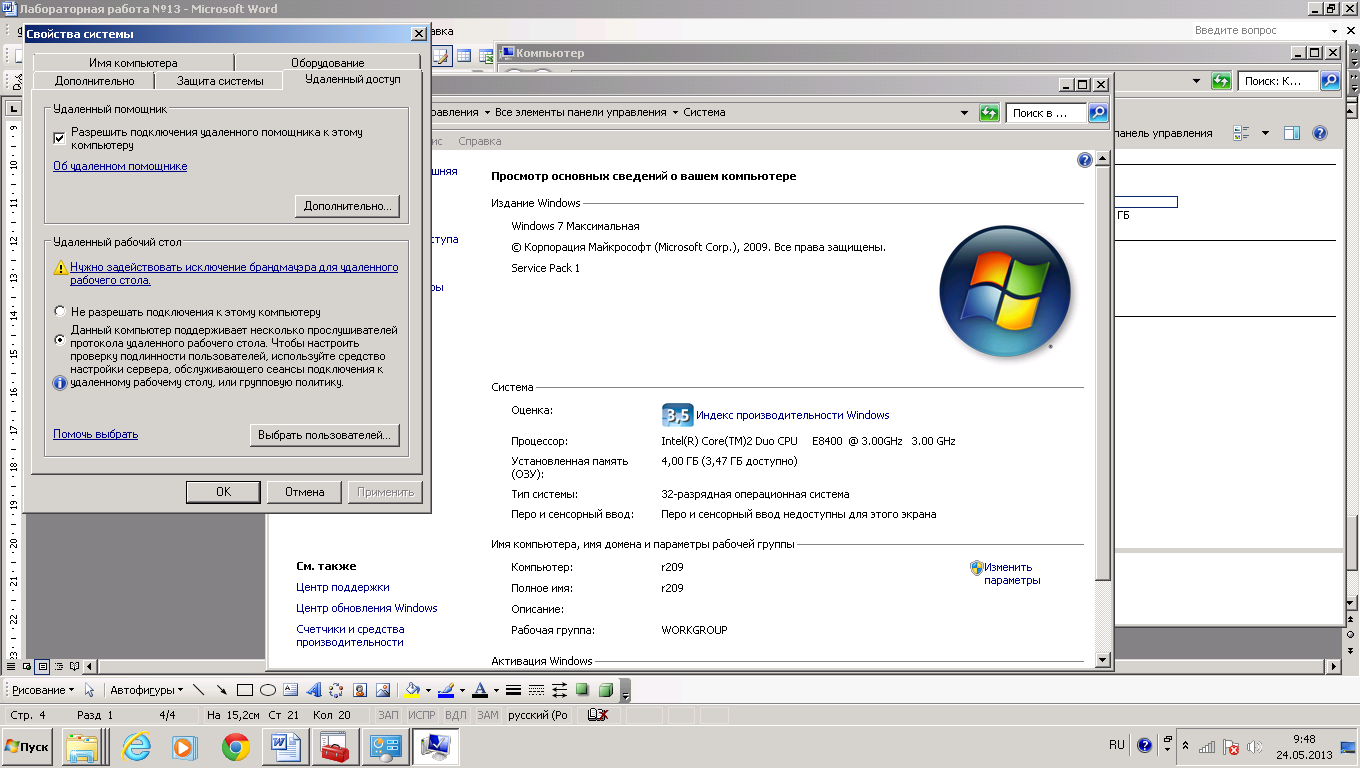Open the 'Оборудование' tab
Viewport: 1360px width, 768px height.
point(328,63)
